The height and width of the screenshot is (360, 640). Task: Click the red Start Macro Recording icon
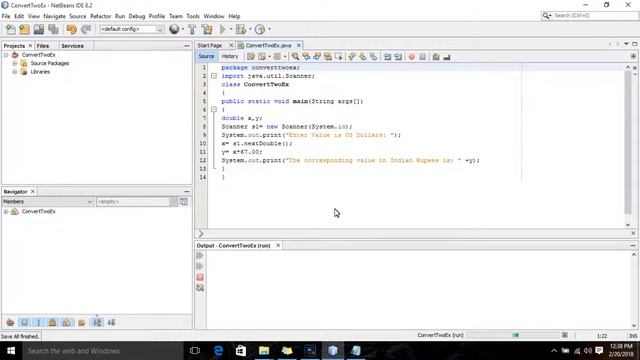[412, 57]
